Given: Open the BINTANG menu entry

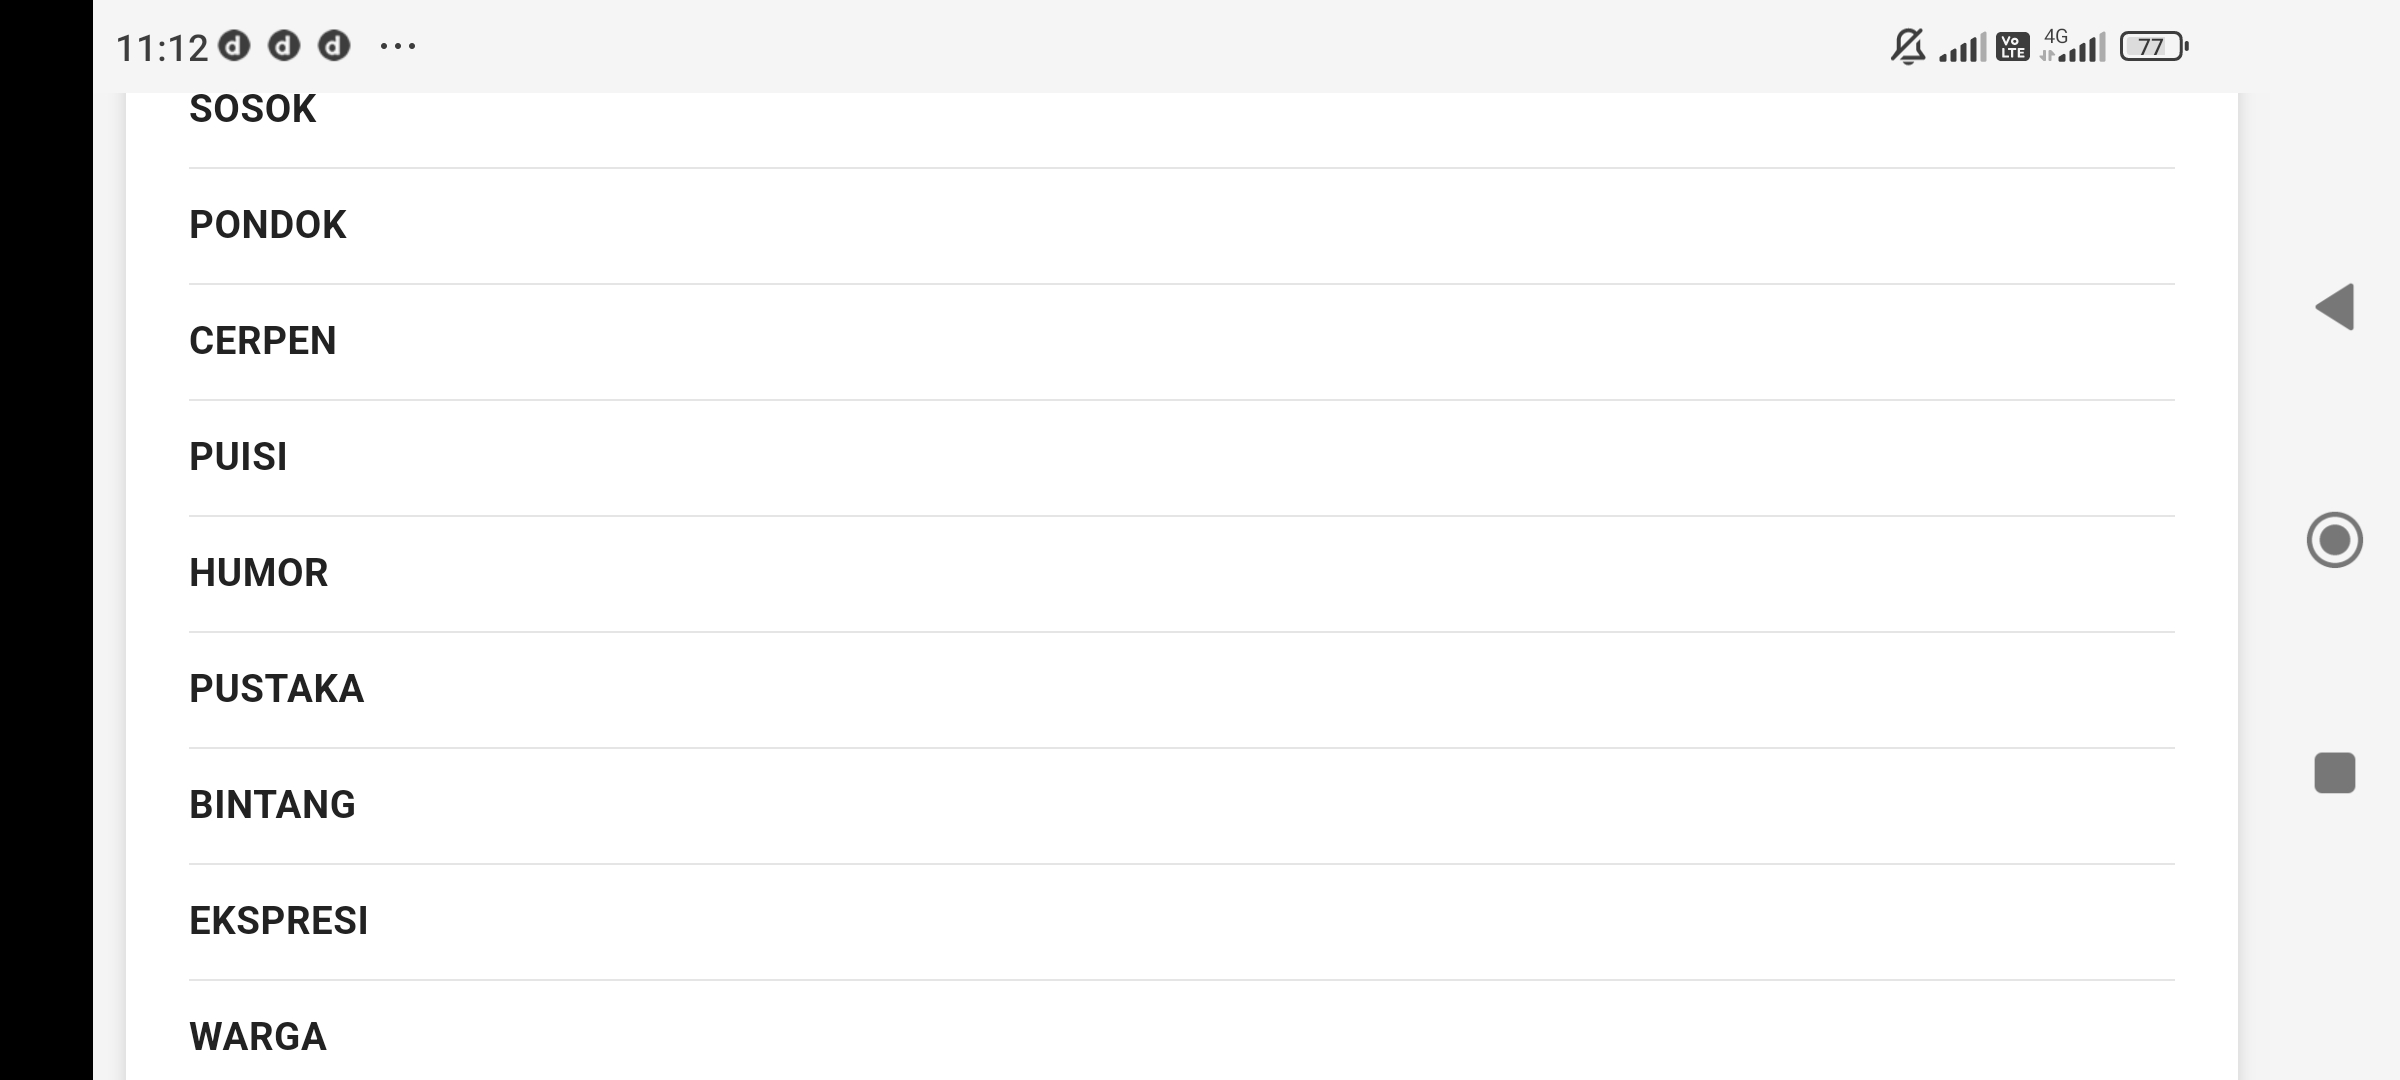Looking at the screenshot, I should [x=273, y=805].
